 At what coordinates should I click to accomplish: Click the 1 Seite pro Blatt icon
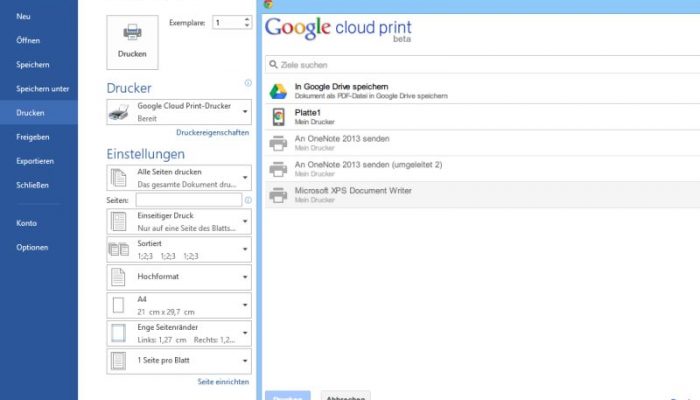click(118, 361)
